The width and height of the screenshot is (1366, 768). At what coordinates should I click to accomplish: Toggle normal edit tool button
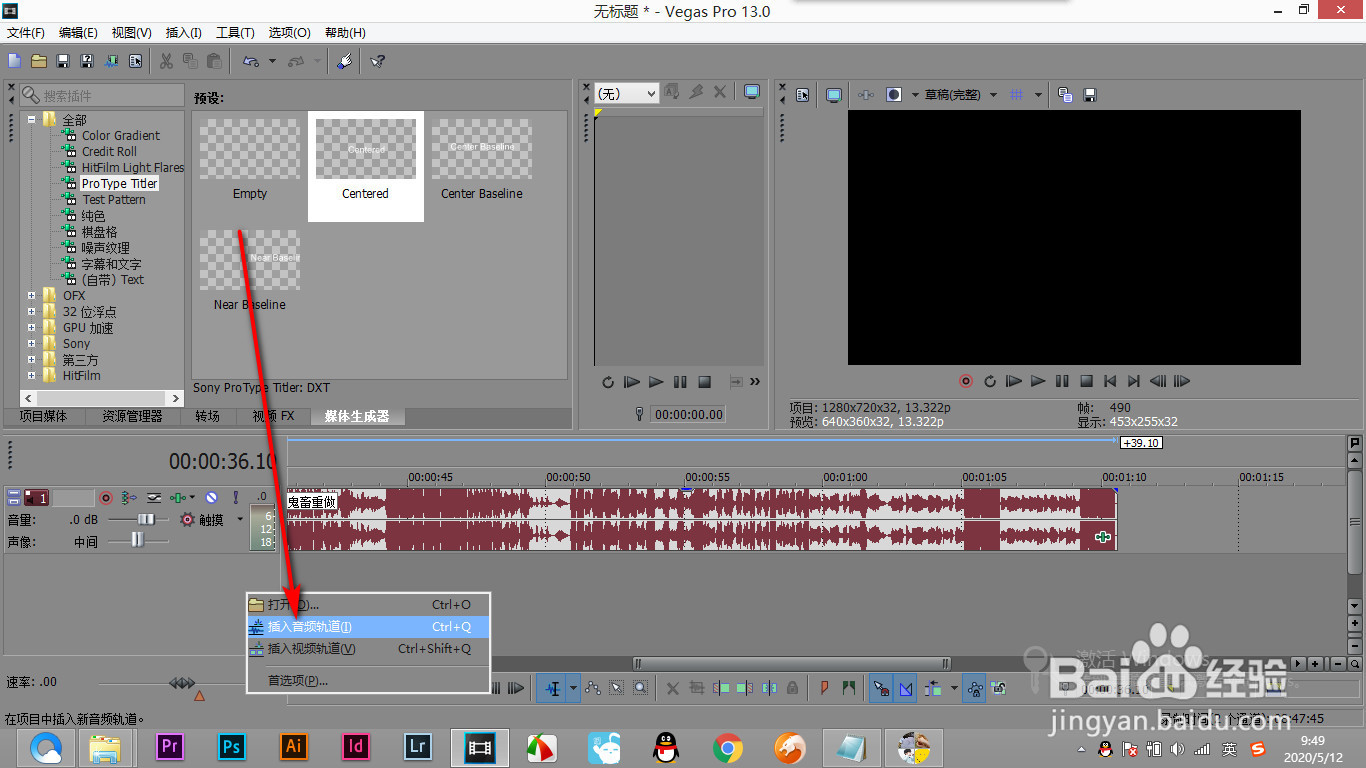pyautogui.click(x=554, y=688)
